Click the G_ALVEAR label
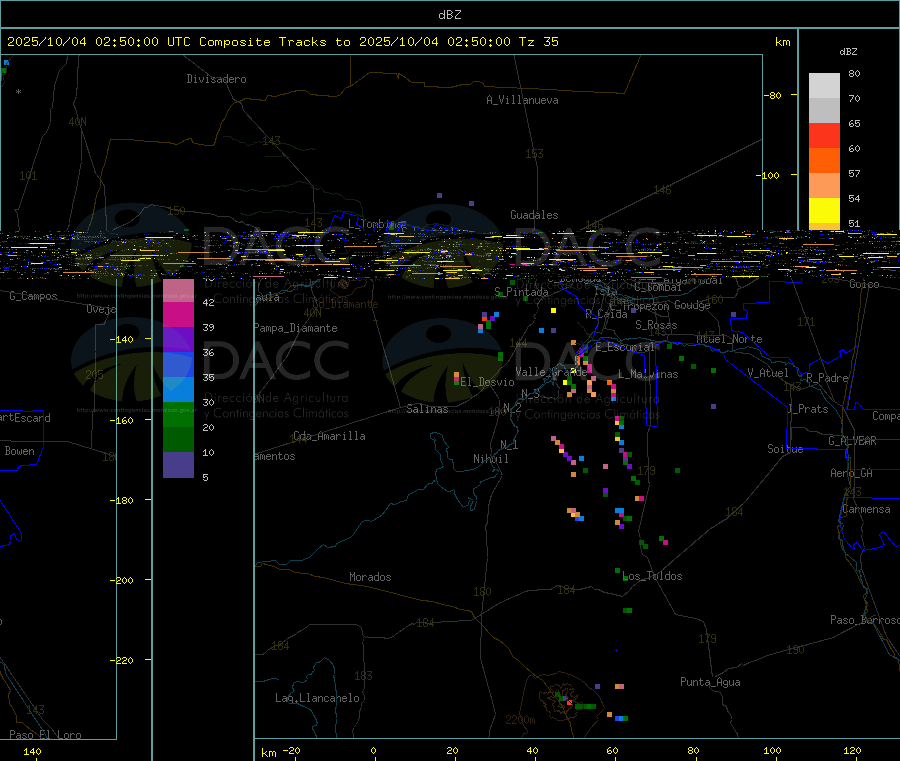 (x=852, y=441)
